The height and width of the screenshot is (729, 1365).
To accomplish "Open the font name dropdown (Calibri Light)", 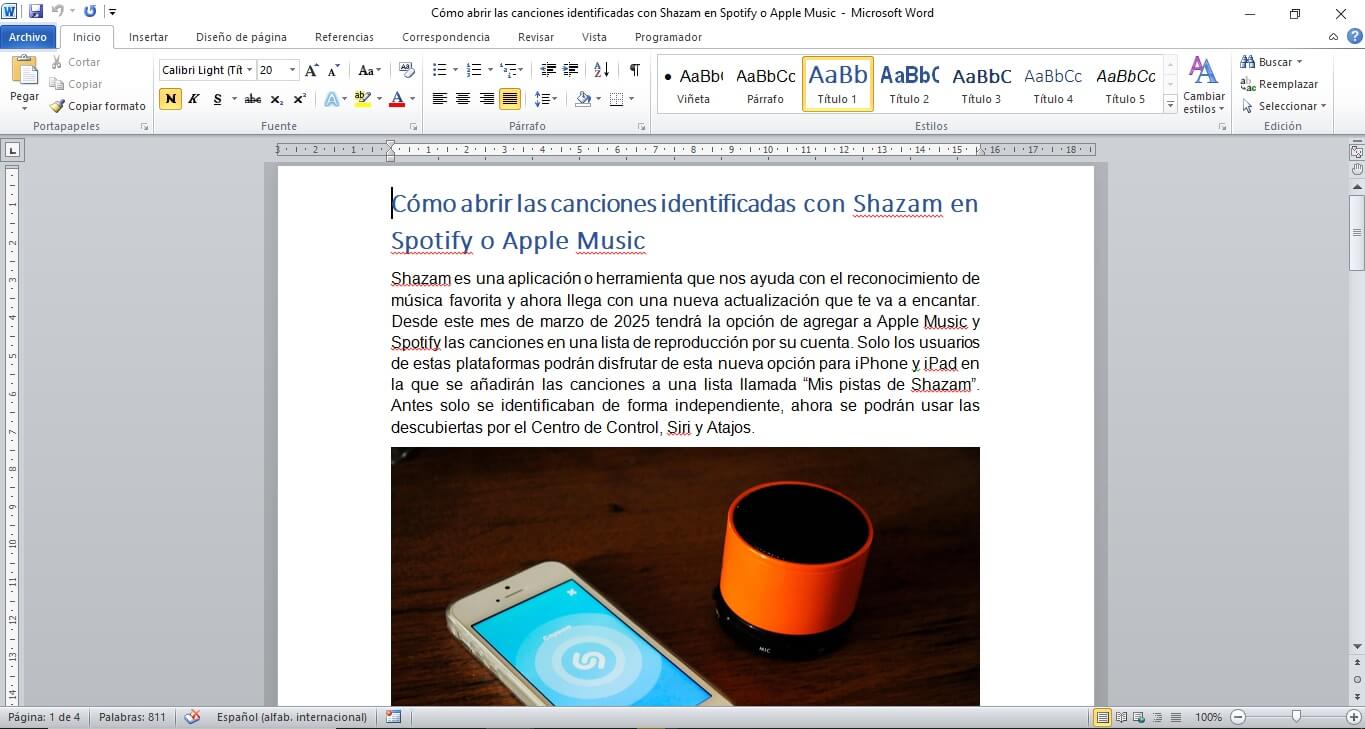I will tap(249, 70).
